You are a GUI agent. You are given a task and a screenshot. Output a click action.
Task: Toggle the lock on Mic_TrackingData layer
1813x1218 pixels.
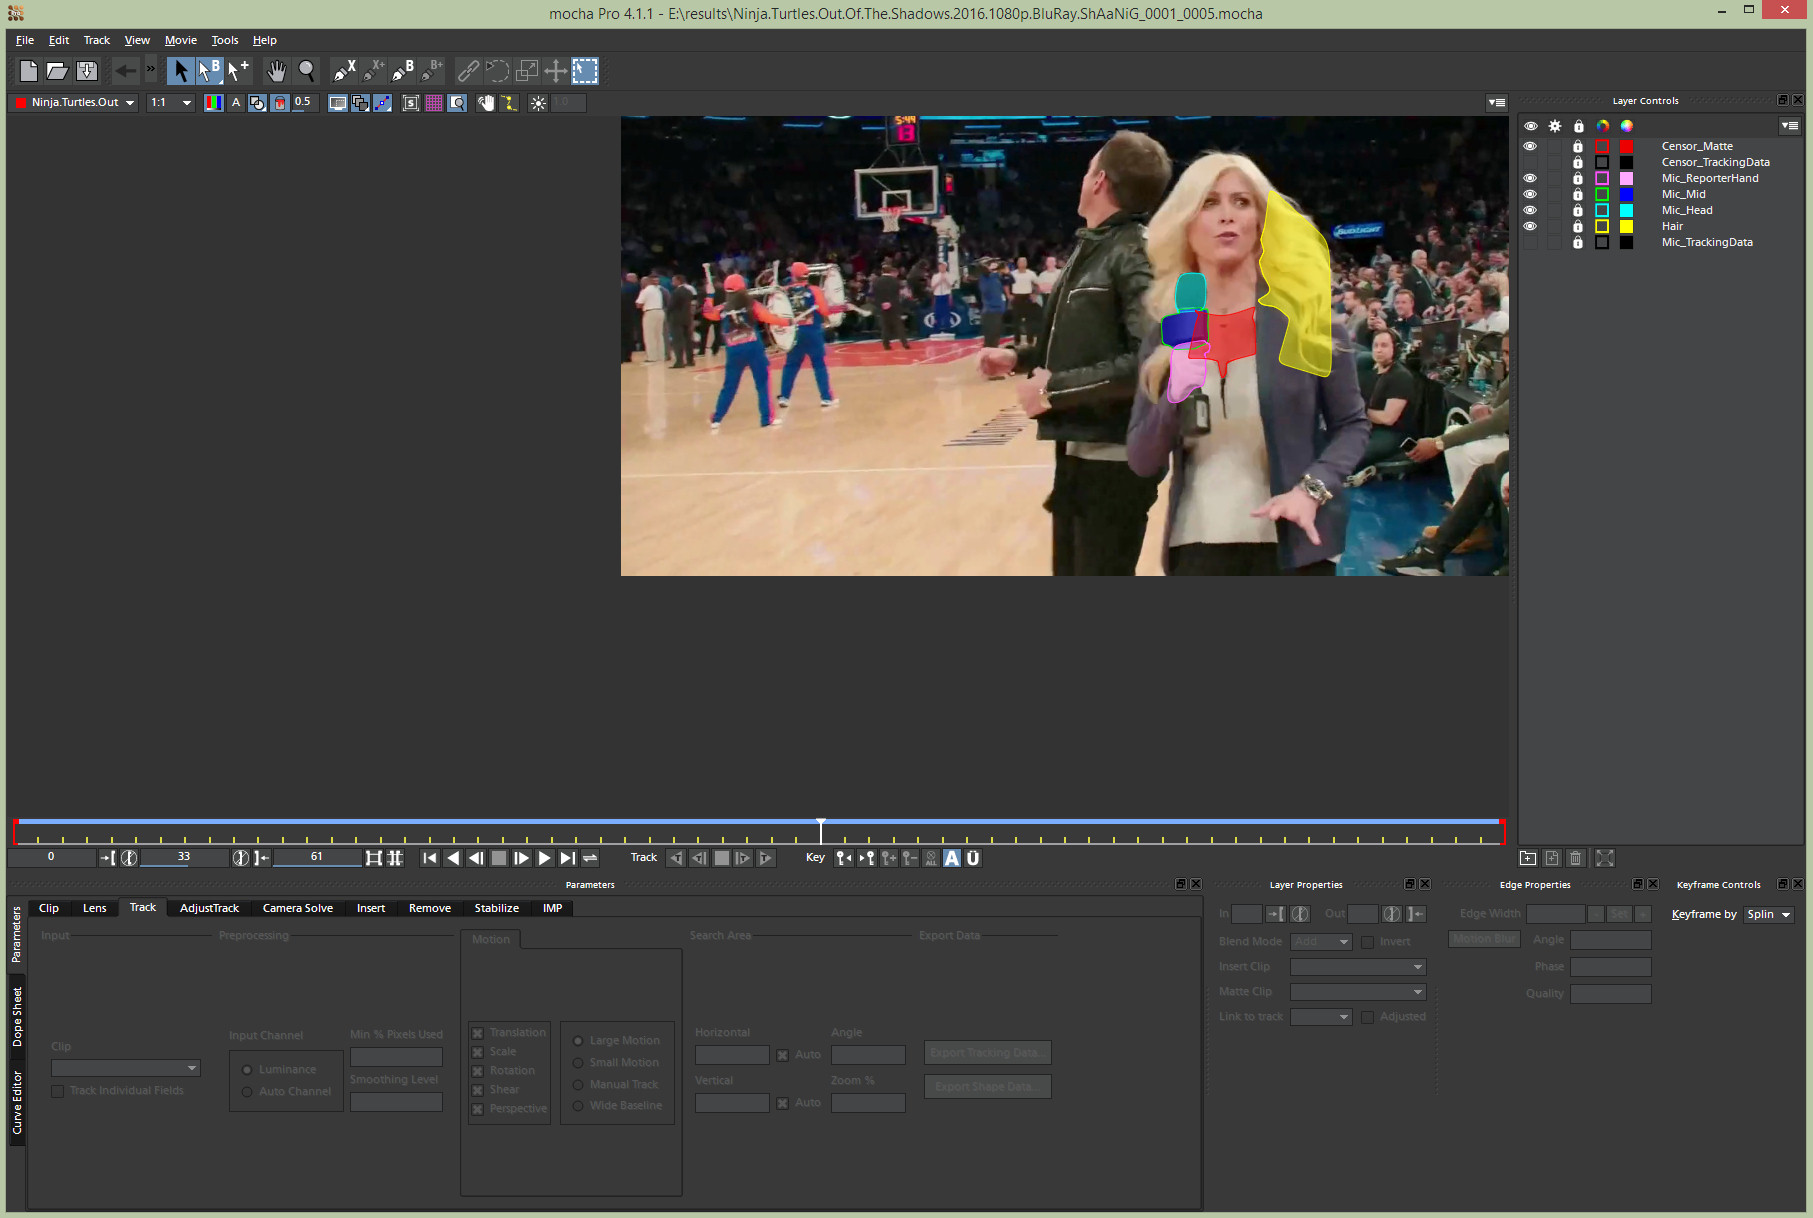point(1578,242)
